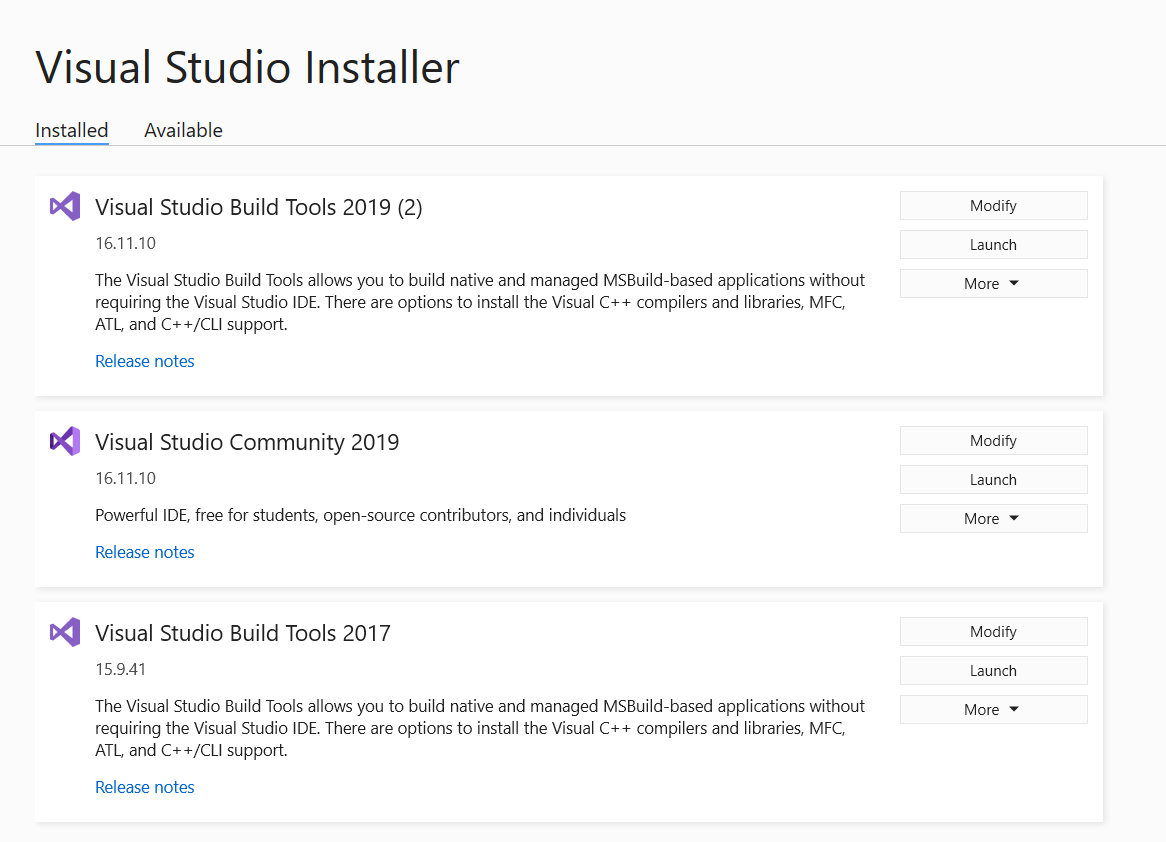Expand More menu for Build Tools 2017
Viewport: 1166px width, 842px height.
point(993,710)
